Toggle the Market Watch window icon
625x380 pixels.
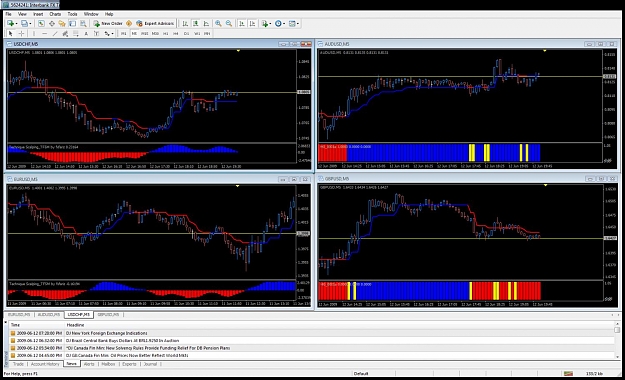point(41,24)
